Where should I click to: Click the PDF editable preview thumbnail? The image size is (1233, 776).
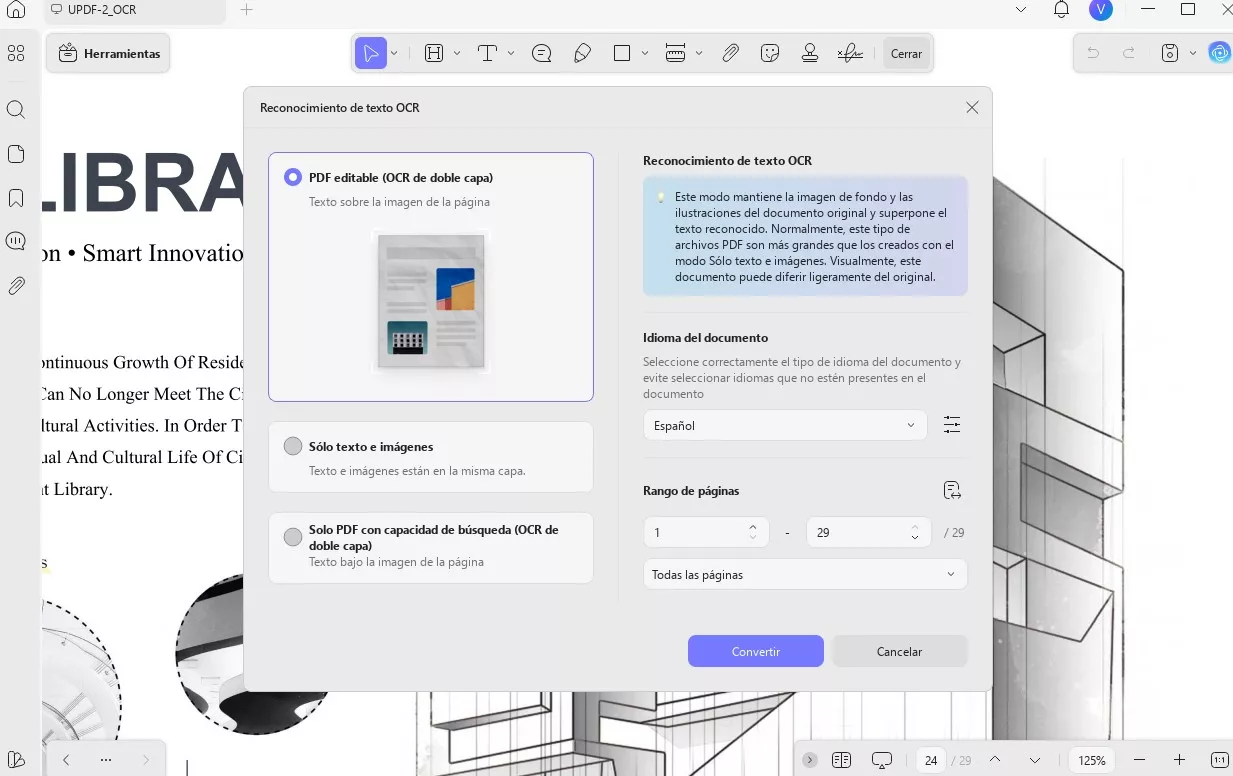(431, 300)
